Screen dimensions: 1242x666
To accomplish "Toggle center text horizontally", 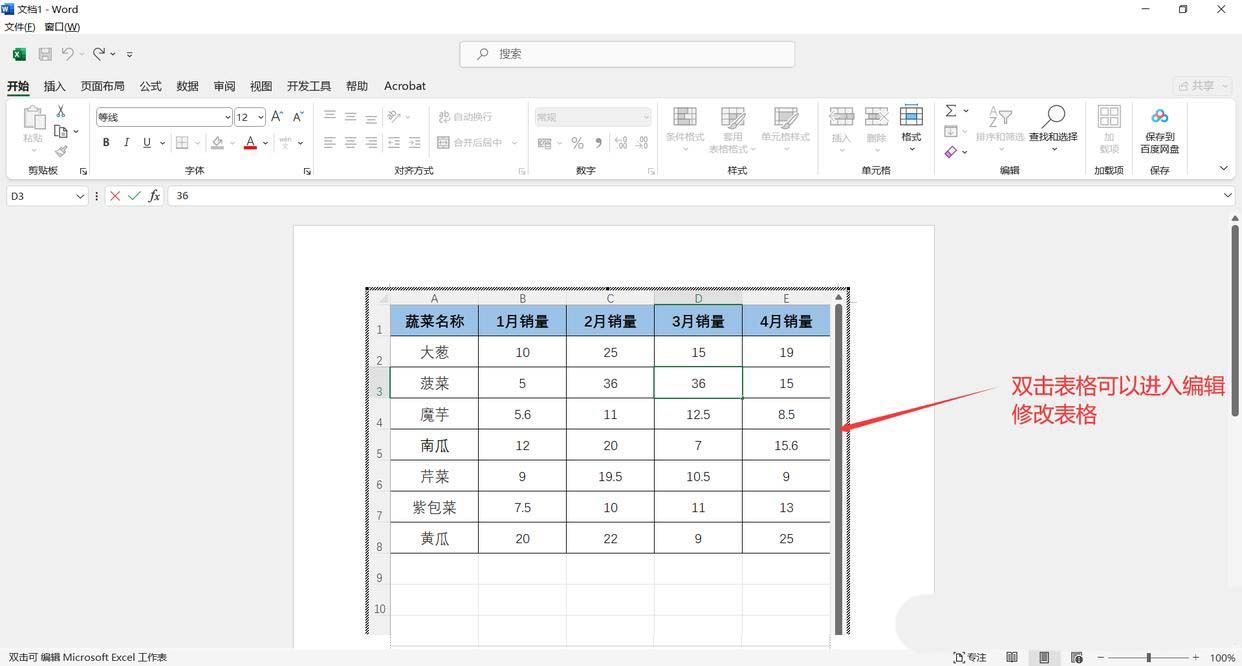I will point(350,143).
